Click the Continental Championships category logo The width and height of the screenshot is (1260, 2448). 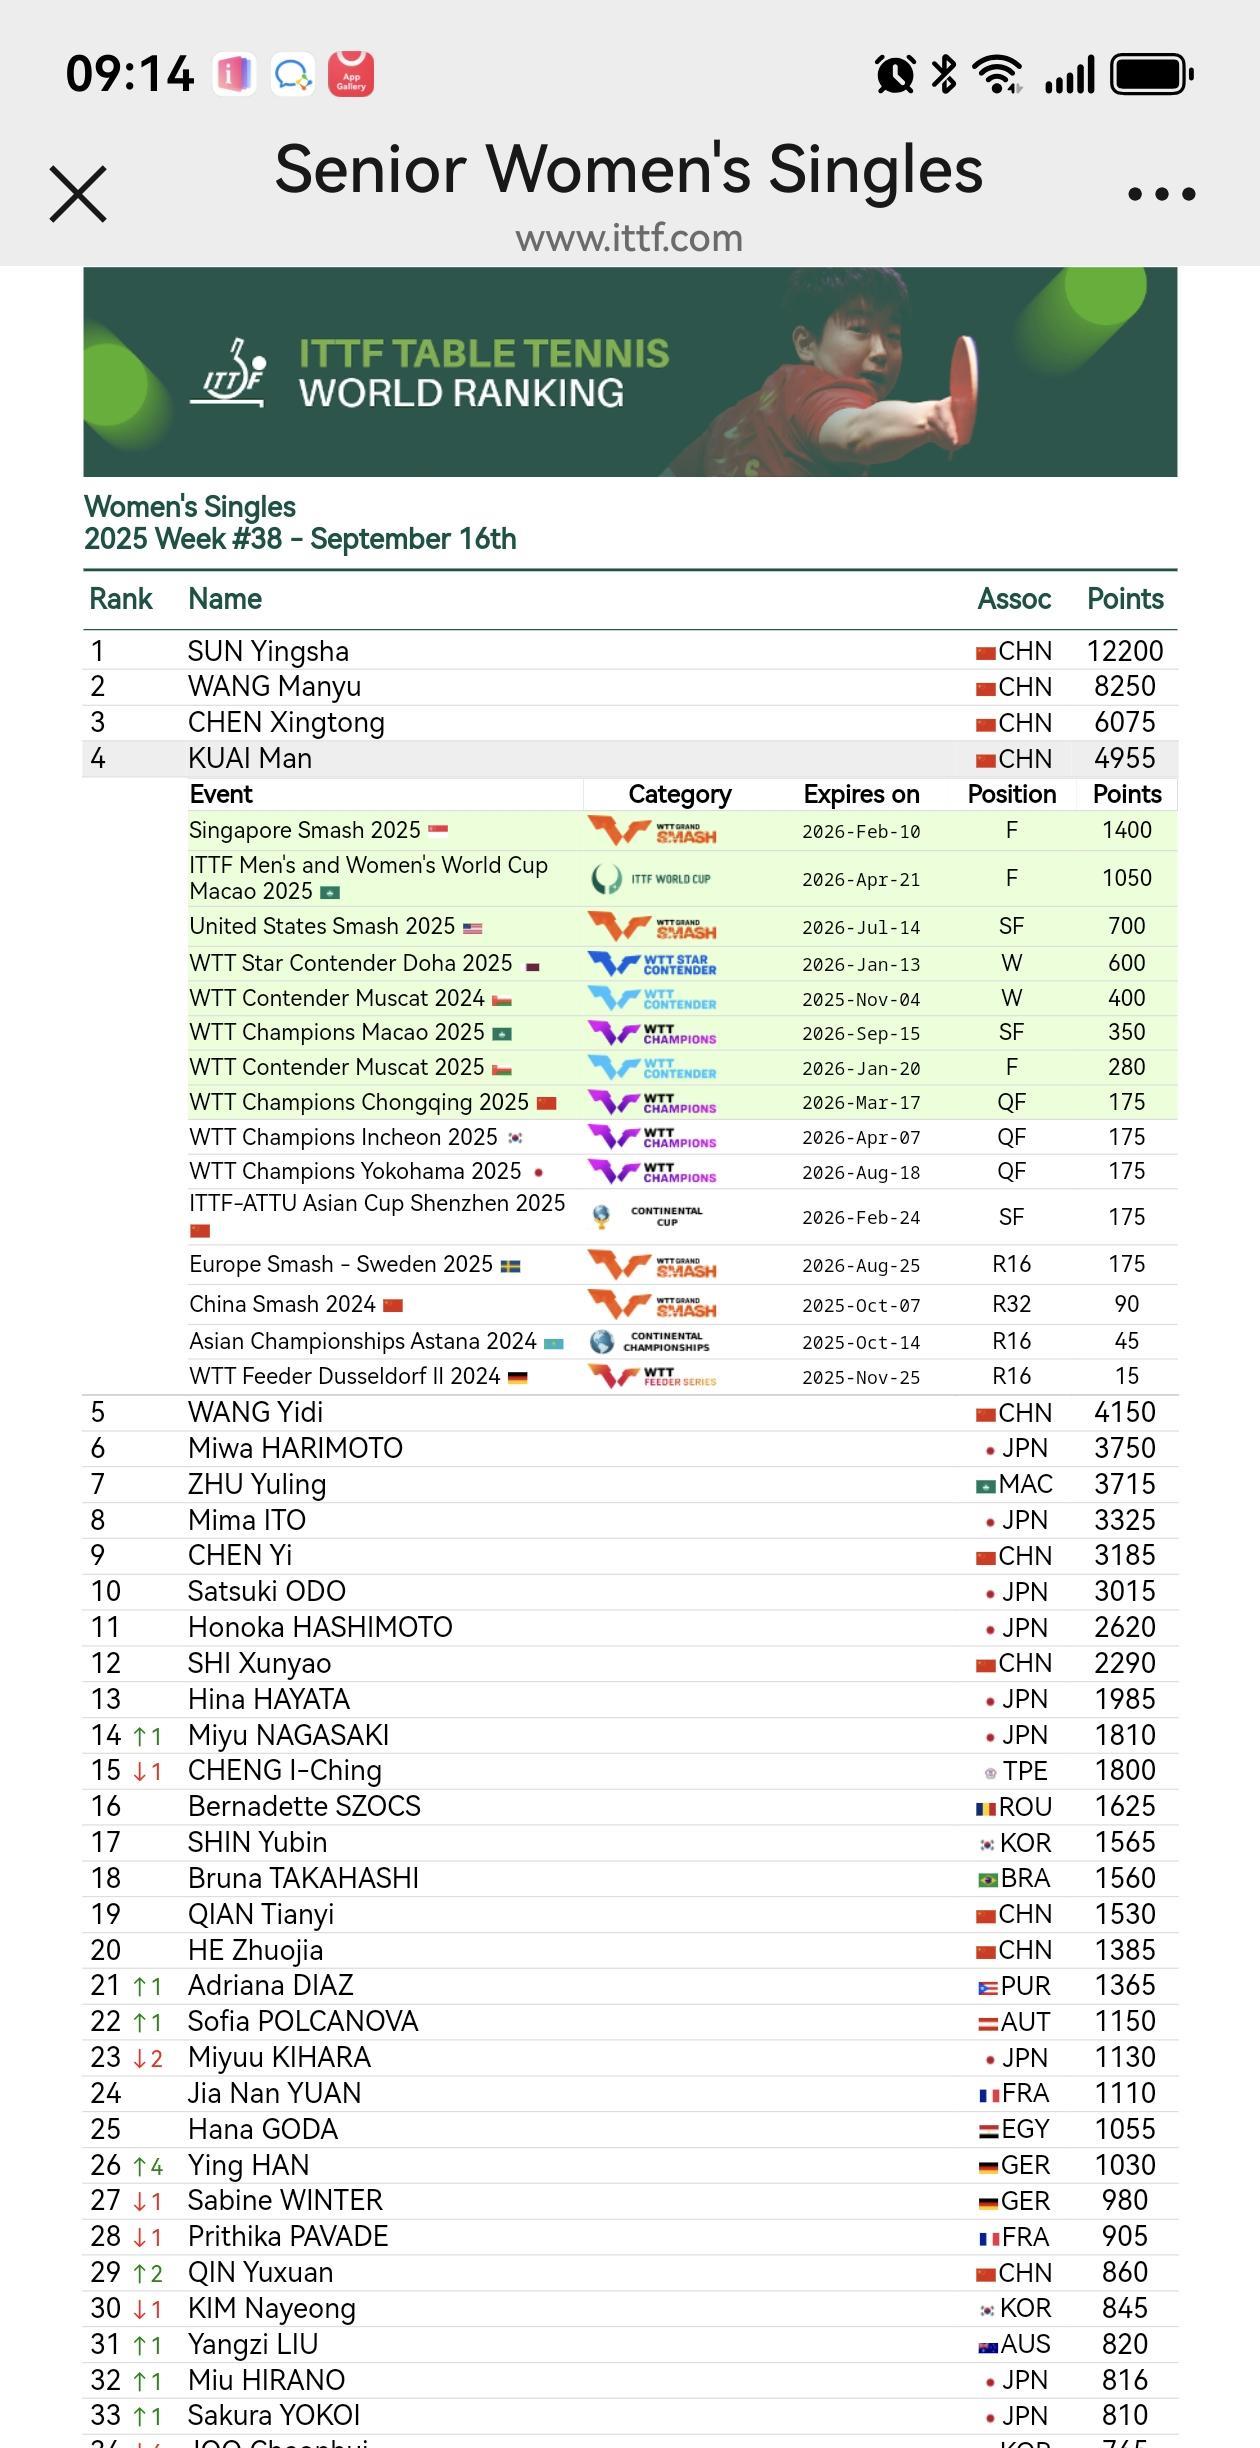pyautogui.click(x=650, y=1341)
